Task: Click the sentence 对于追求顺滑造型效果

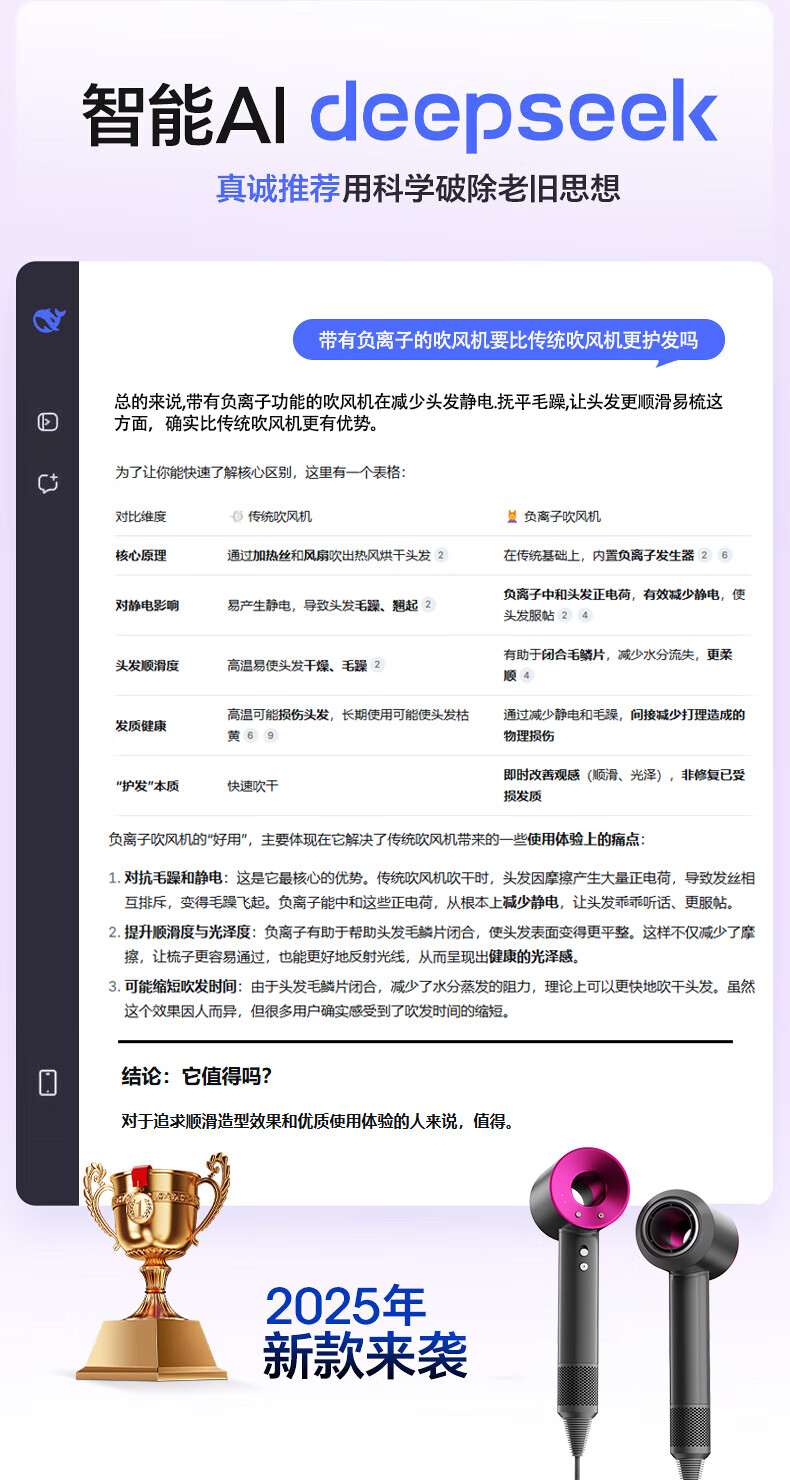Action: tap(317, 1121)
